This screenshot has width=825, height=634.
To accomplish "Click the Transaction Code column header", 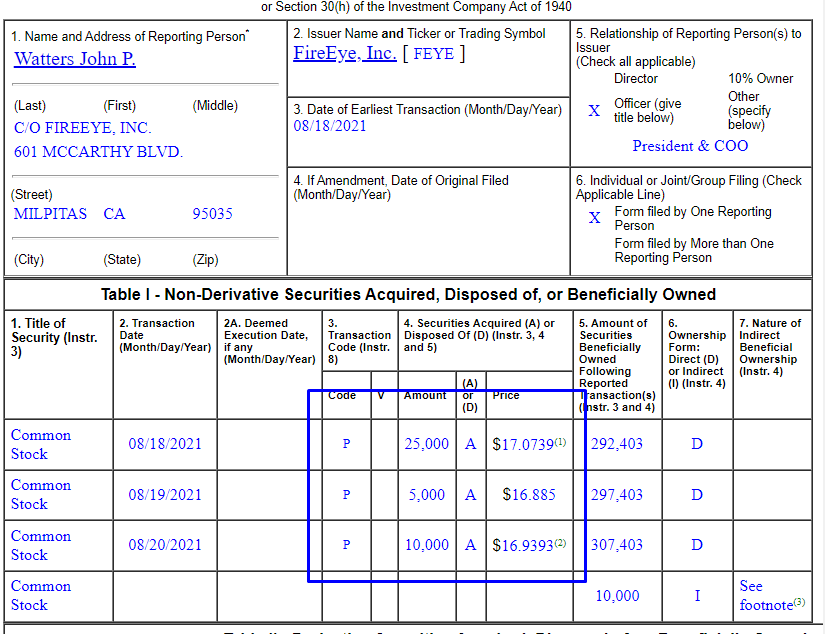I will pos(359,341).
